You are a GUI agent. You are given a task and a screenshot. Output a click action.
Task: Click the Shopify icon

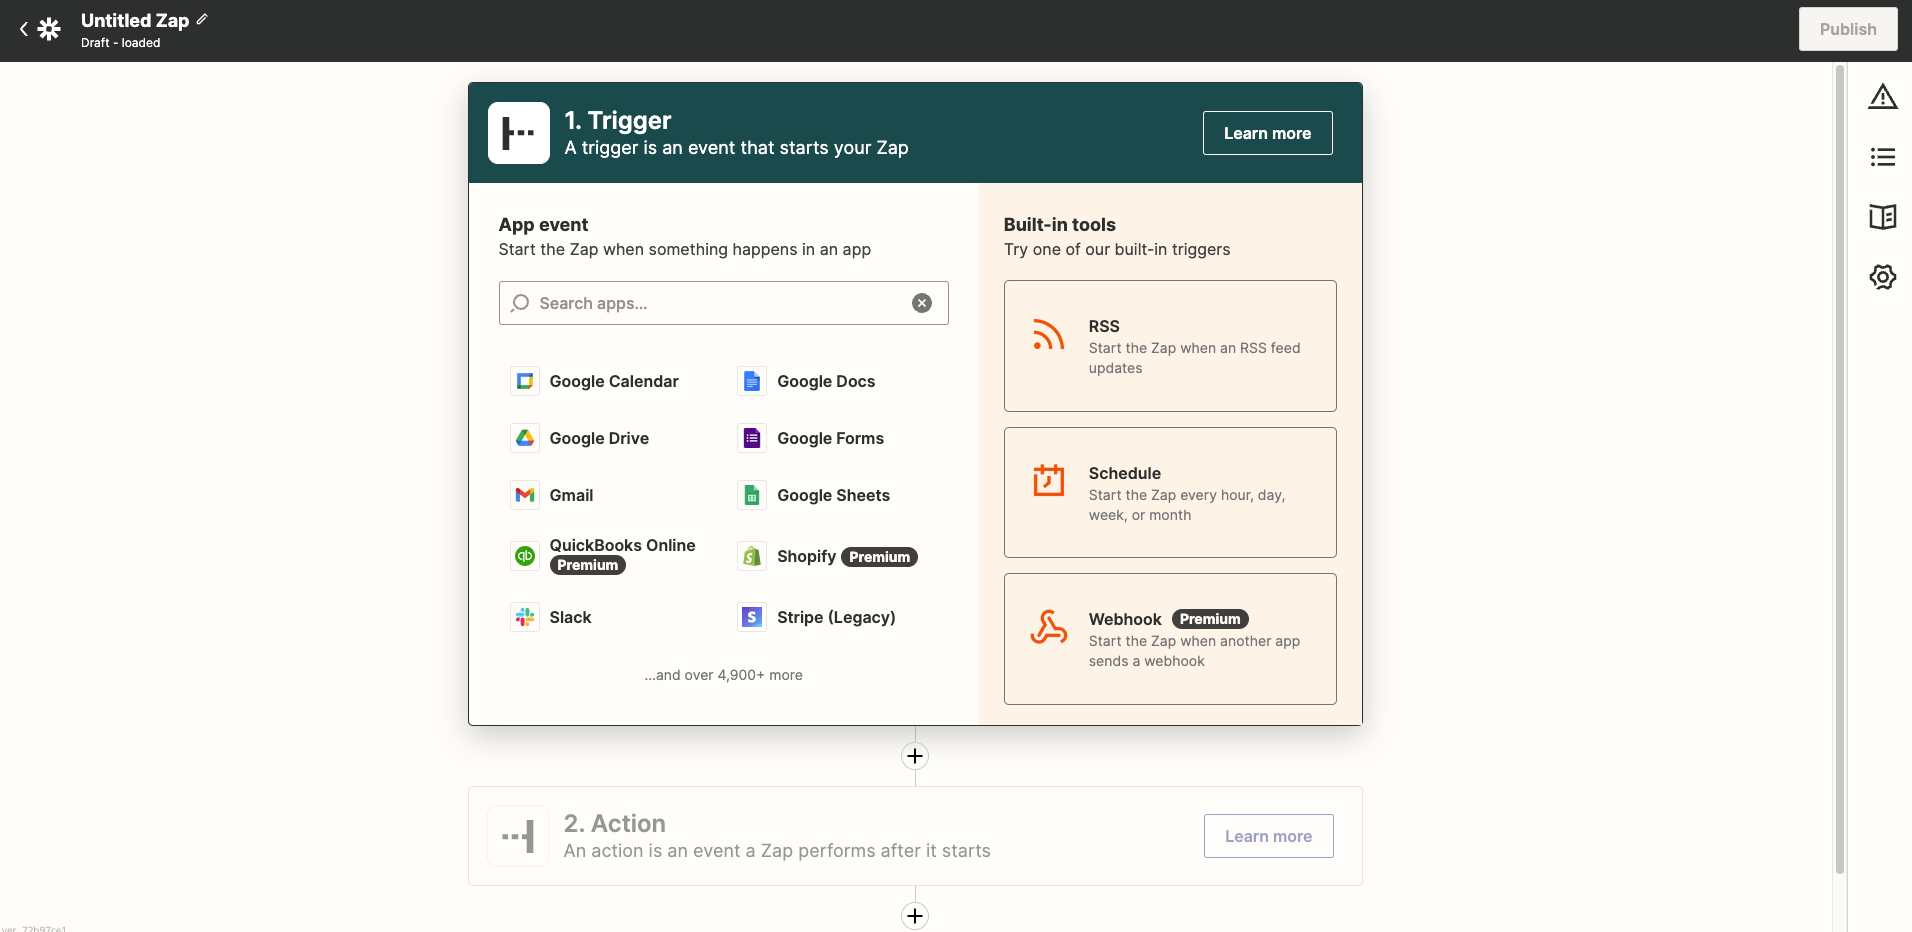[x=752, y=556]
